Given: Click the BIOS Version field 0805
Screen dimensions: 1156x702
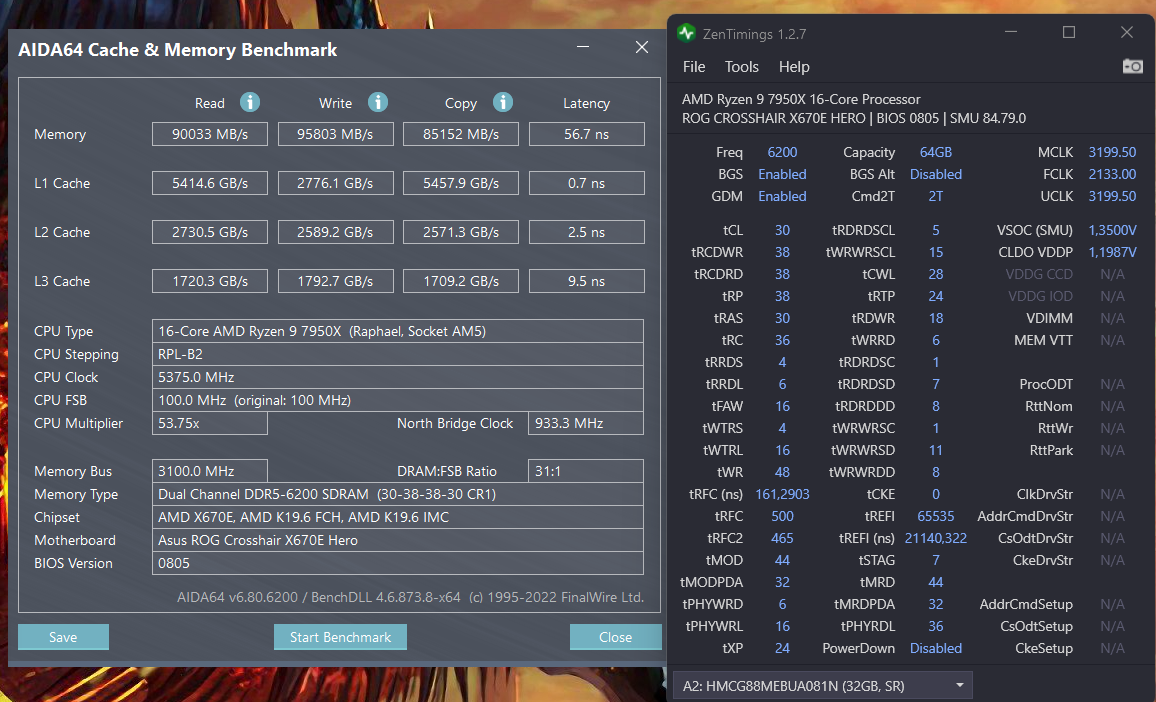Looking at the screenshot, I should (398, 563).
